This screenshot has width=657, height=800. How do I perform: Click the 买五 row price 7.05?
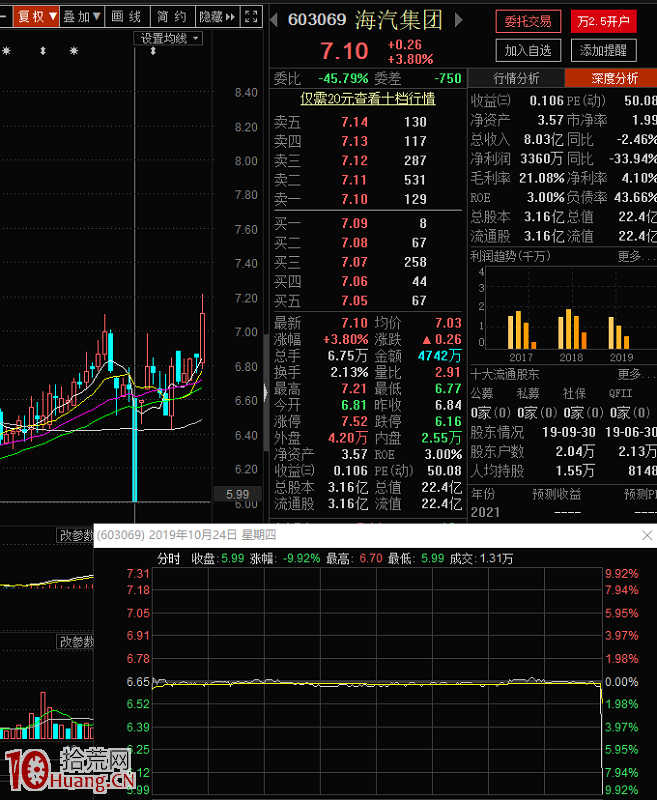tap(355, 301)
